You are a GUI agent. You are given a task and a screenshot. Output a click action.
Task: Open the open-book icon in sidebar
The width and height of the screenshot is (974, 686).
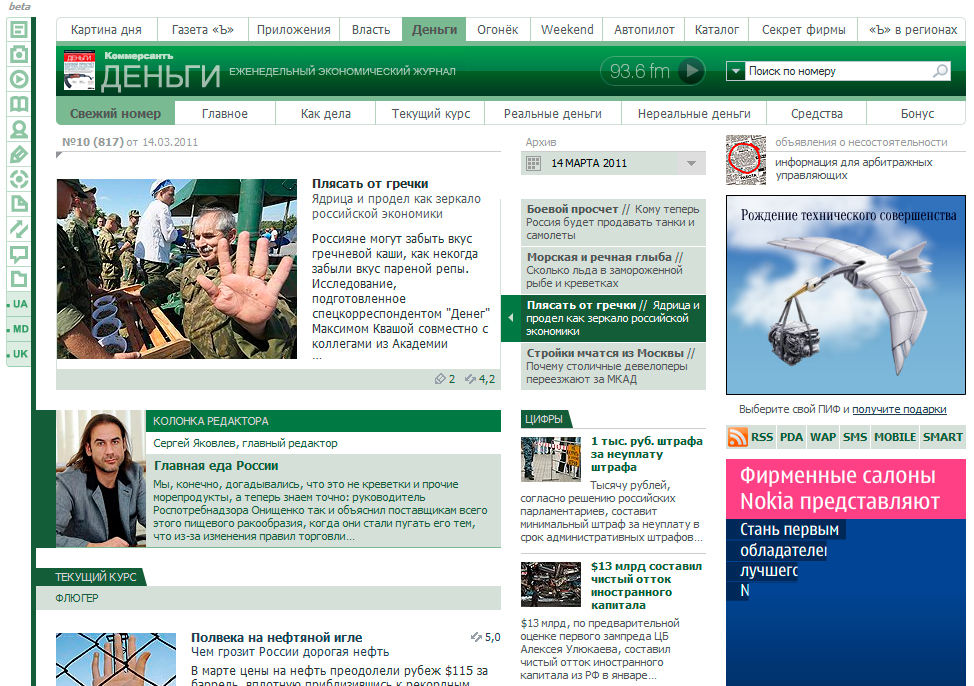click(x=19, y=104)
